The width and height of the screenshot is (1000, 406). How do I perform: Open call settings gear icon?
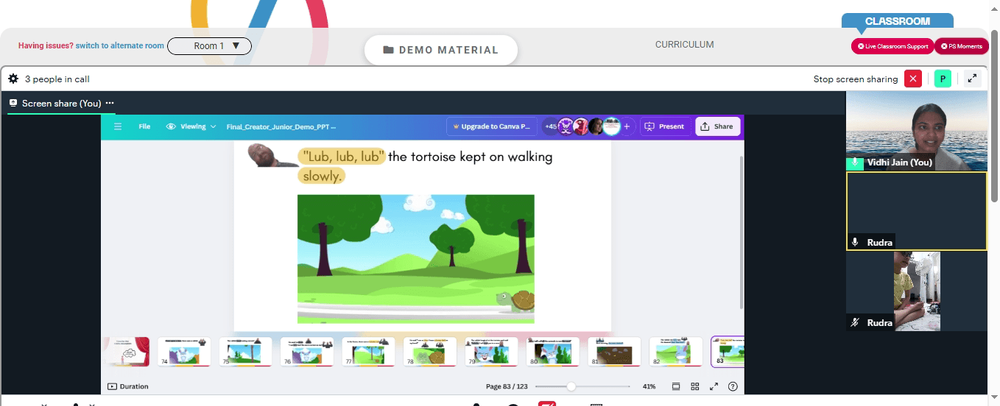pos(13,79)
